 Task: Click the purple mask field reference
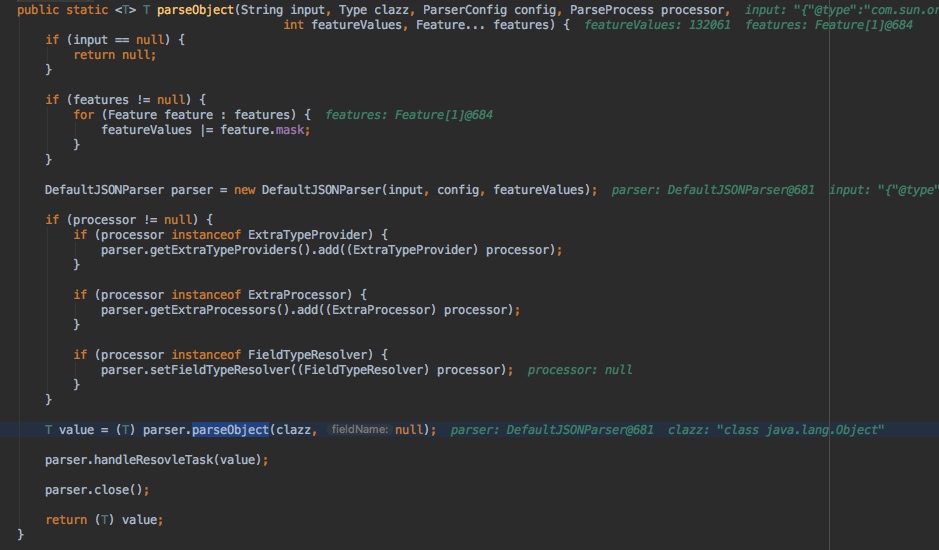[290, 130]
